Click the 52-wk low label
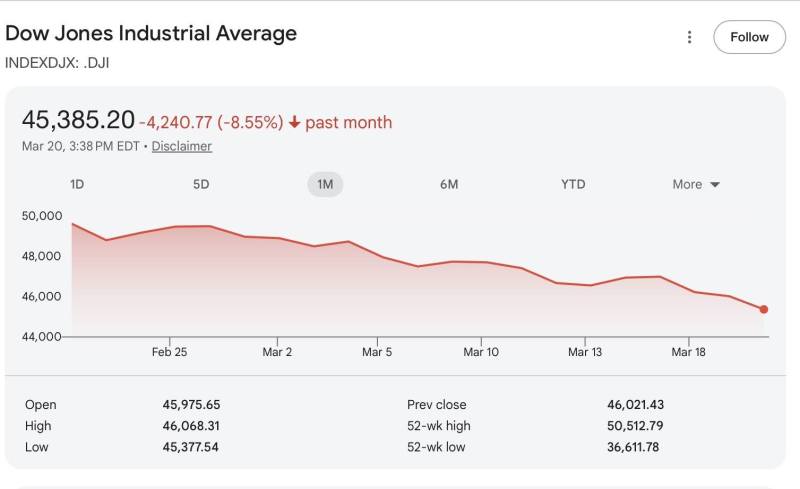Screen dimensions: 800x489 coord(436,447)
